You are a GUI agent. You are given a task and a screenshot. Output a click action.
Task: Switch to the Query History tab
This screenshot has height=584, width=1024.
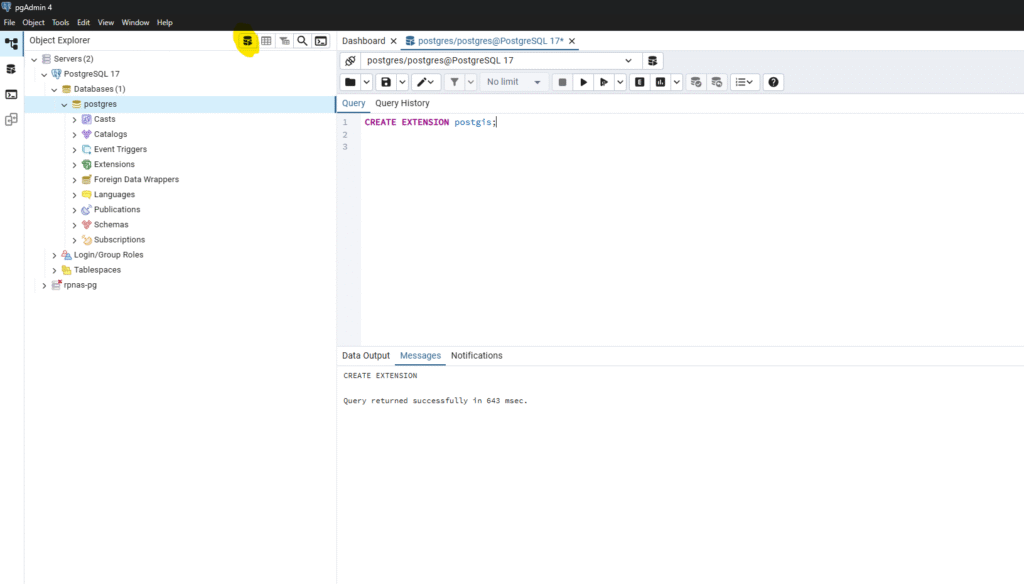point(402,103)
